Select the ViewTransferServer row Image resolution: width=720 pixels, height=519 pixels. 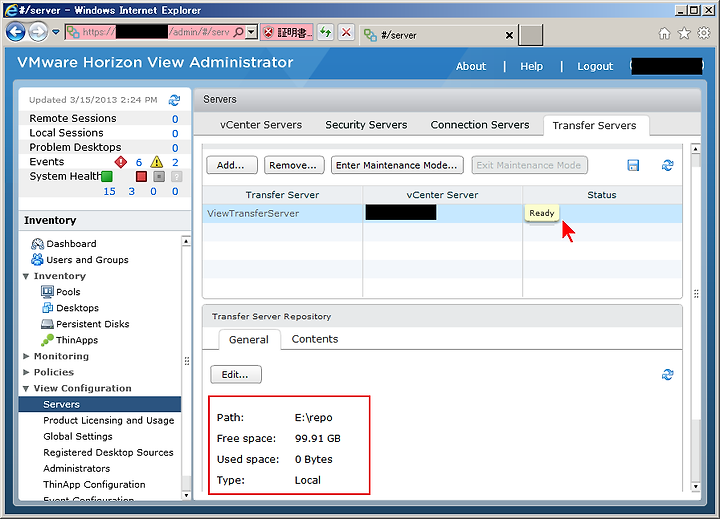point(442,214)
